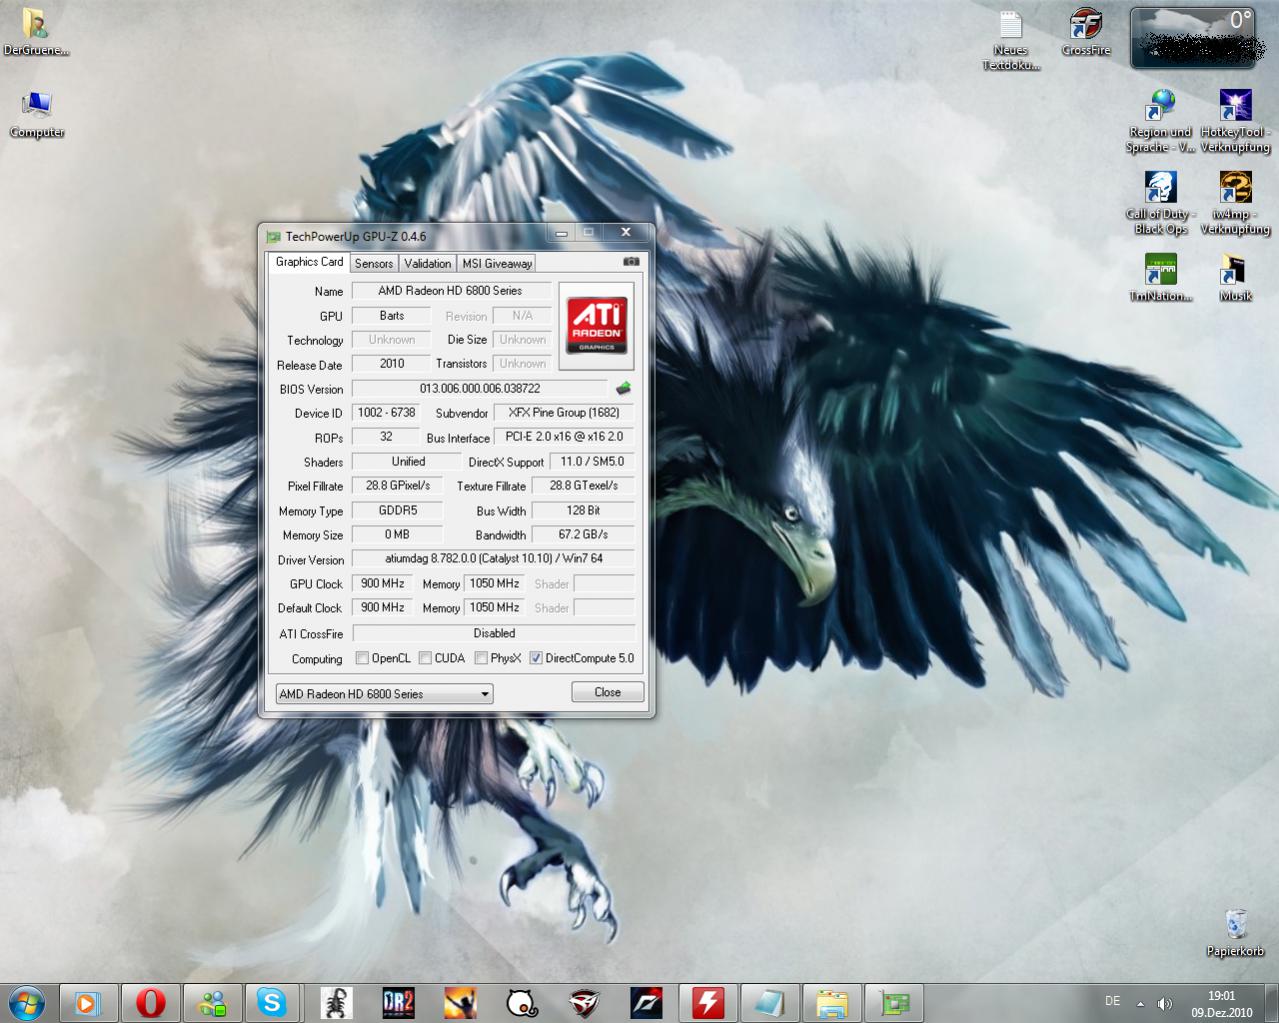Open the Windows Start menu

(x=26, y=1002)
